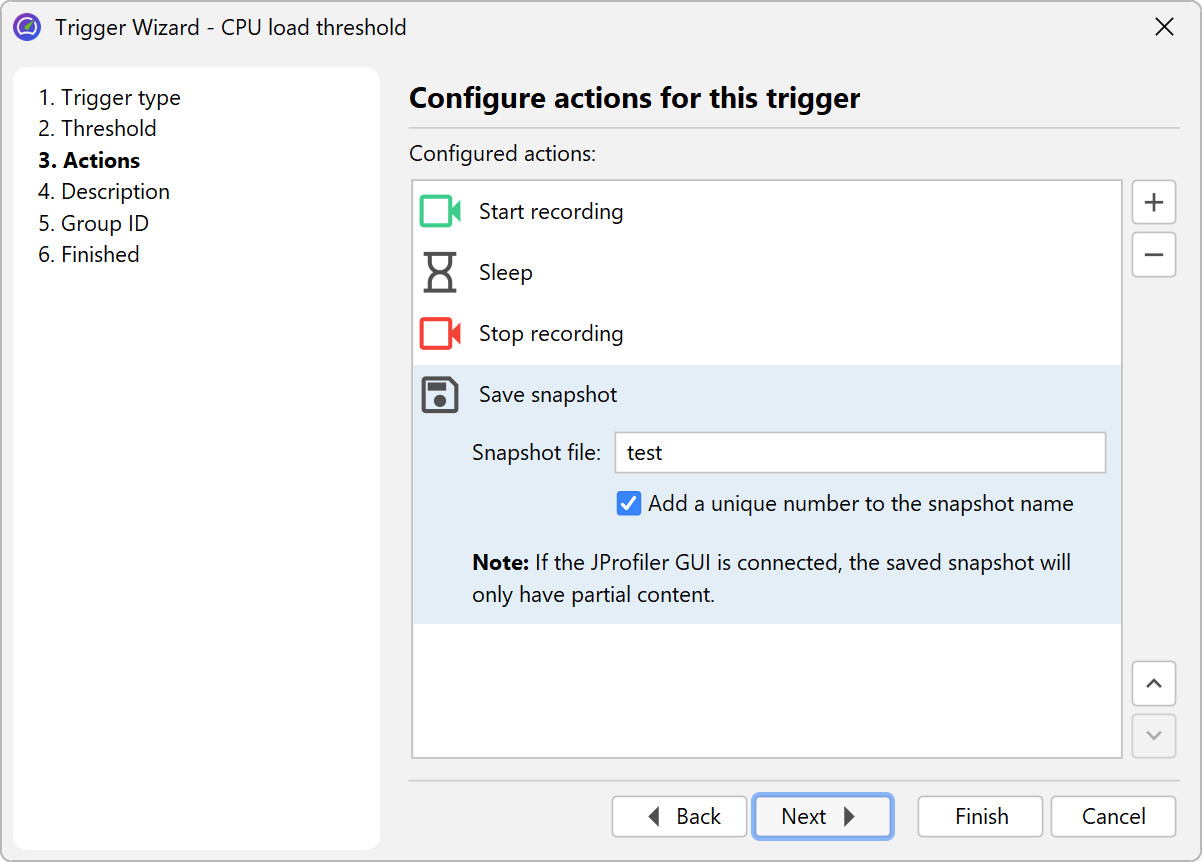Remove selected action with minus button
The width and height of the screenshot is (1202, 862).
(x=1153, y=255)
